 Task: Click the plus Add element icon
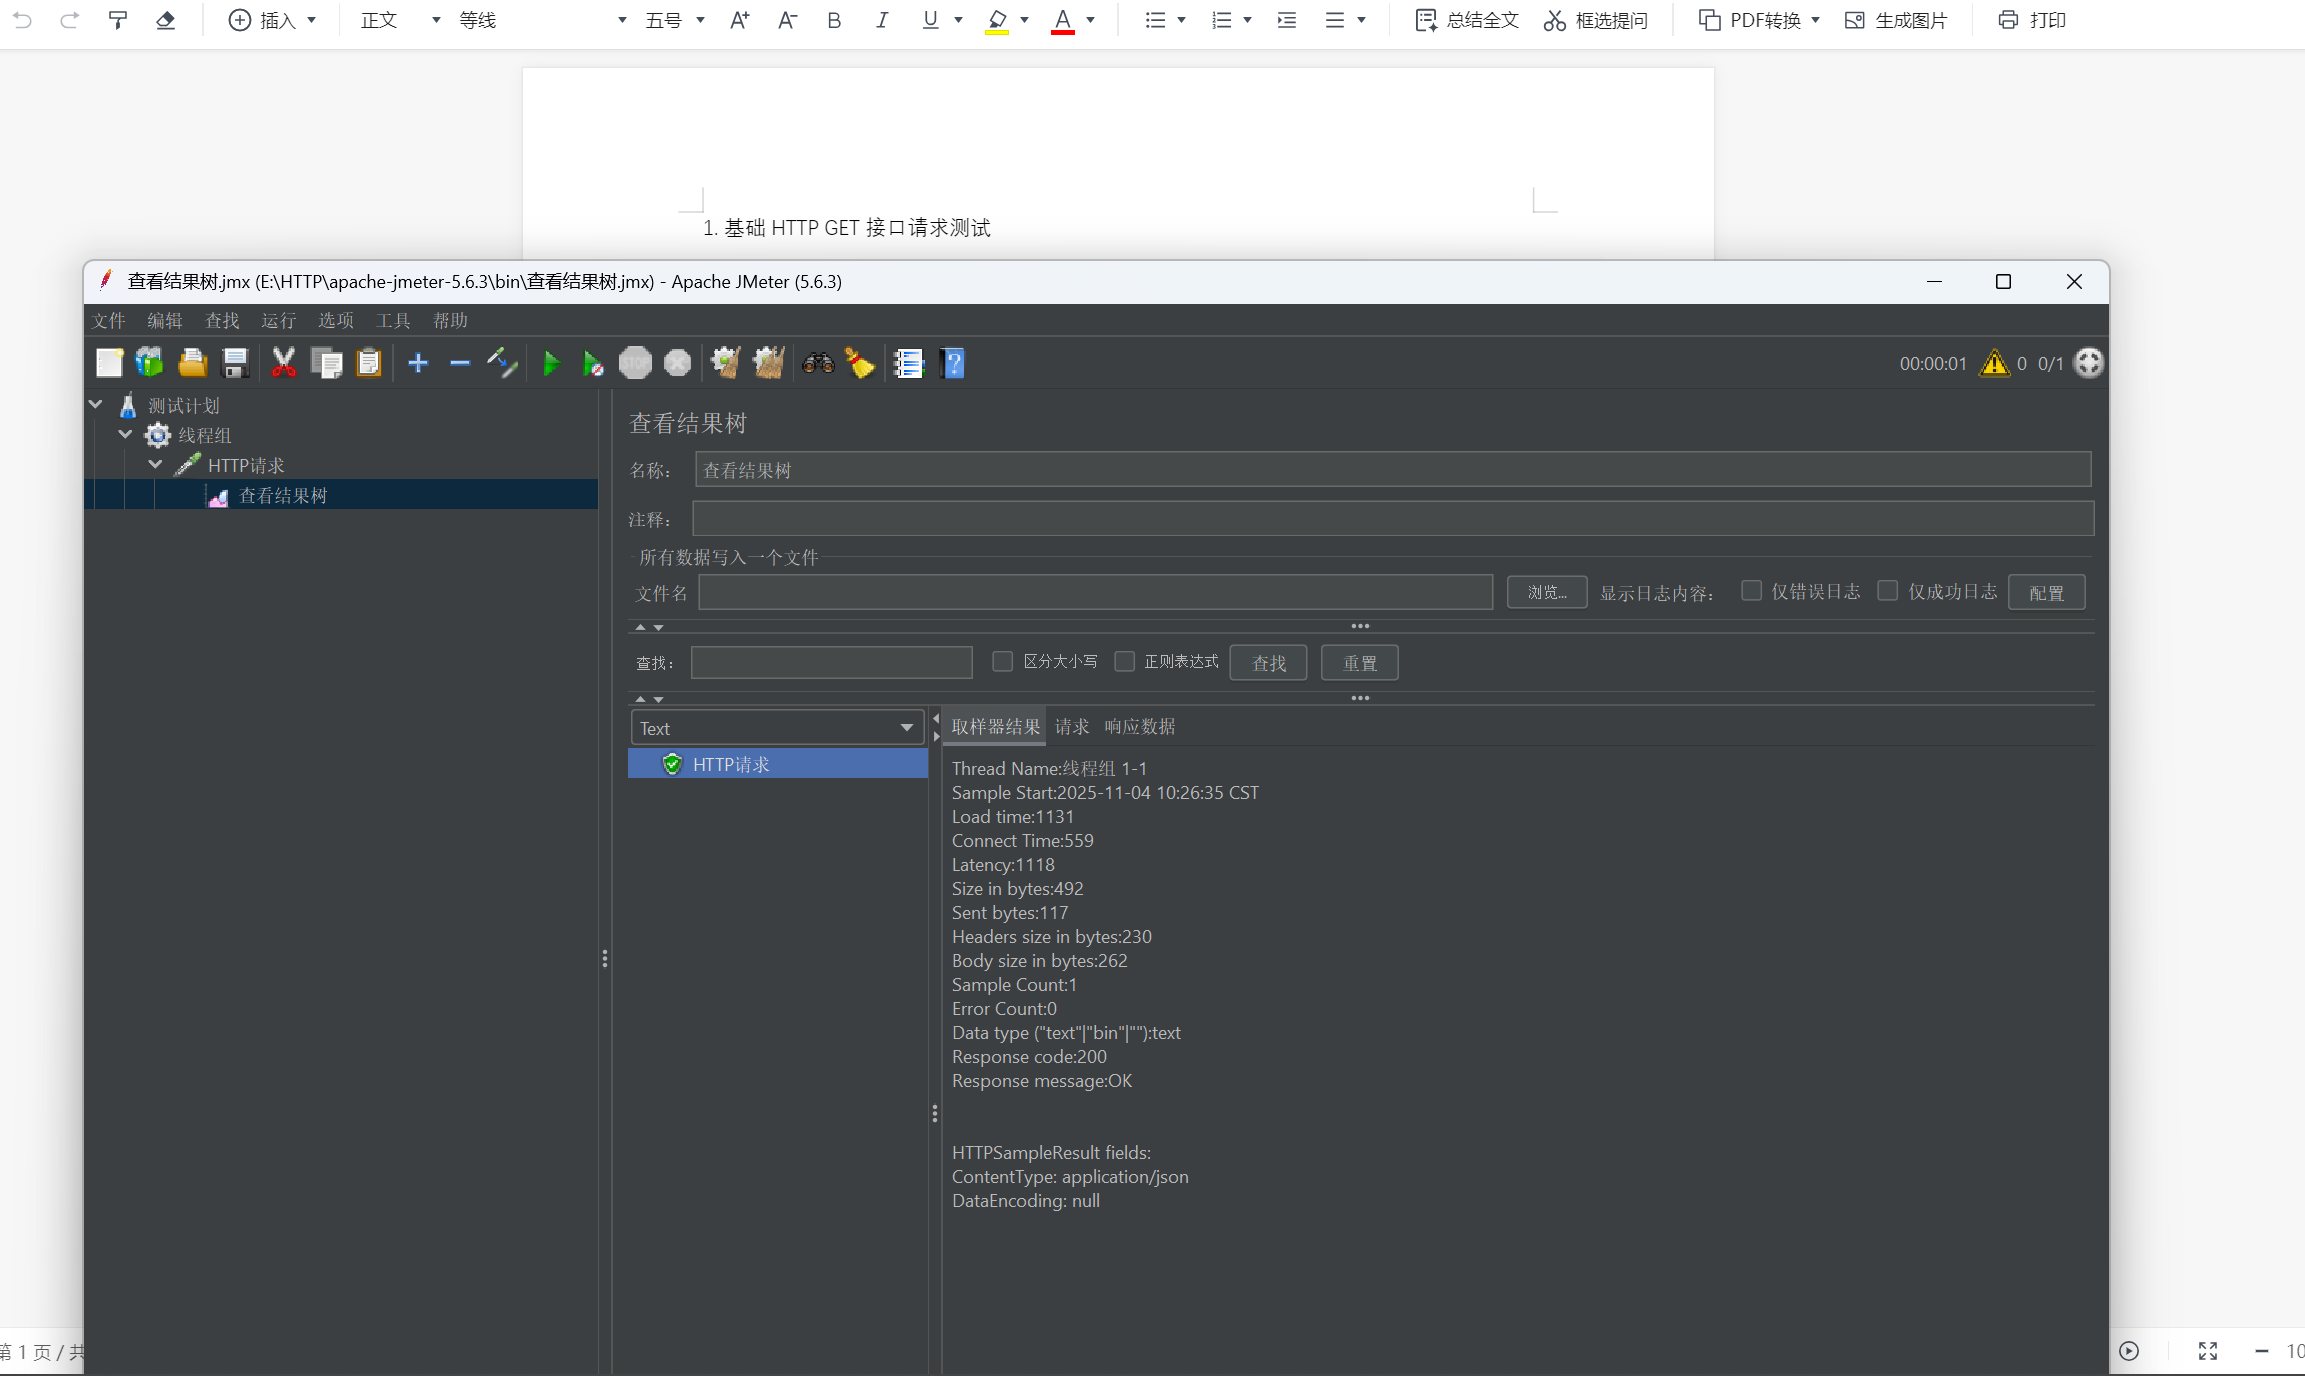point(418,363)
